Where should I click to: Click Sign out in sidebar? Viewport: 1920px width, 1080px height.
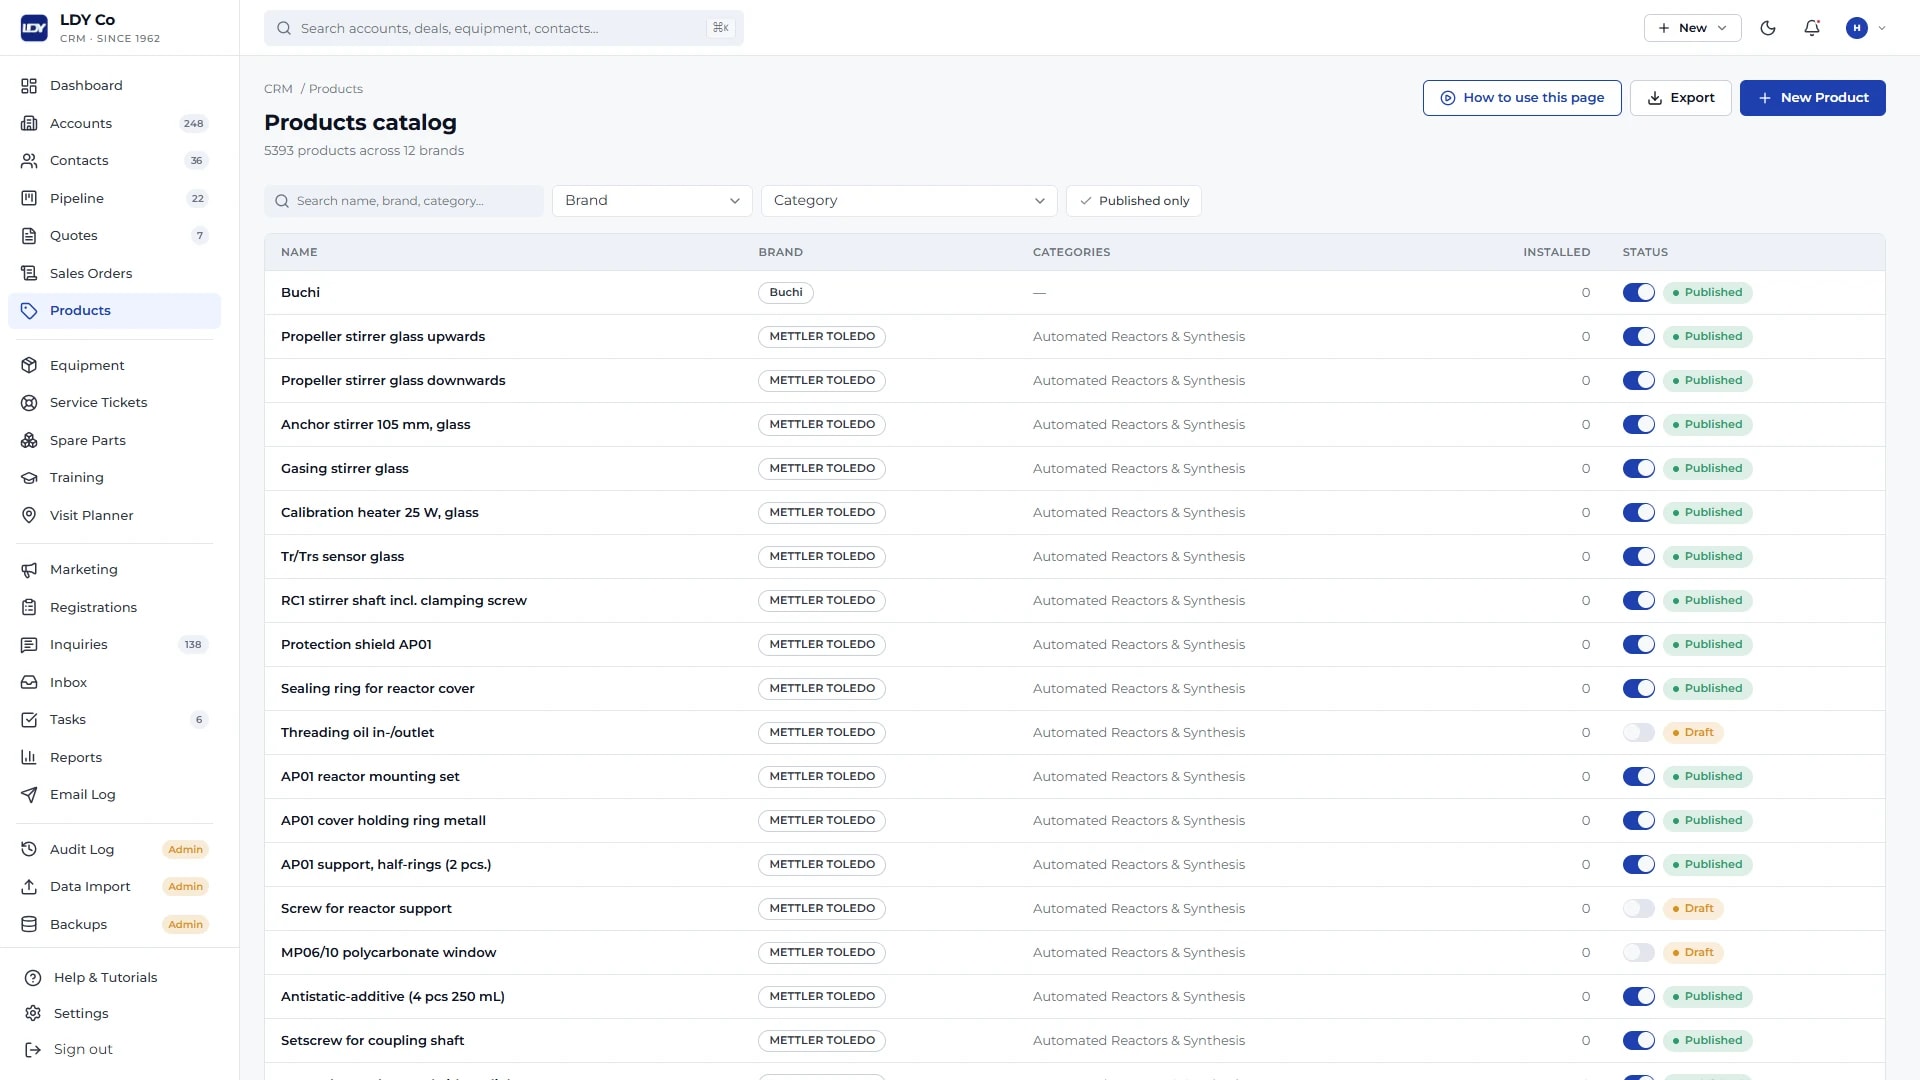coord(83,1050)
